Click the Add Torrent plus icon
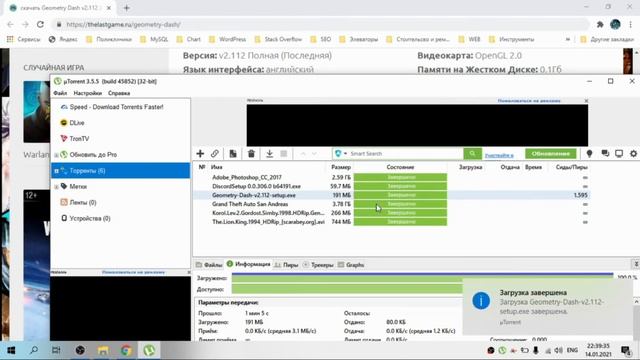640x360 pixels. [200, 154]
